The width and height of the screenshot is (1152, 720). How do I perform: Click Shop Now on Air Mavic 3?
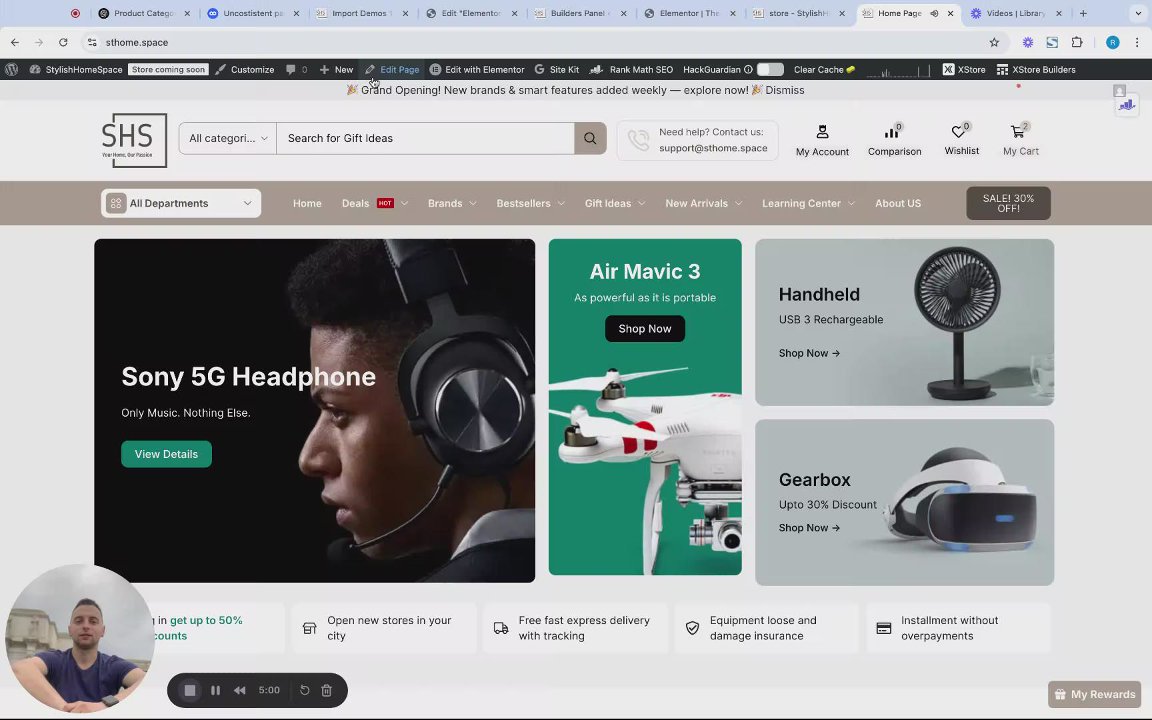(x=644, y=328)
